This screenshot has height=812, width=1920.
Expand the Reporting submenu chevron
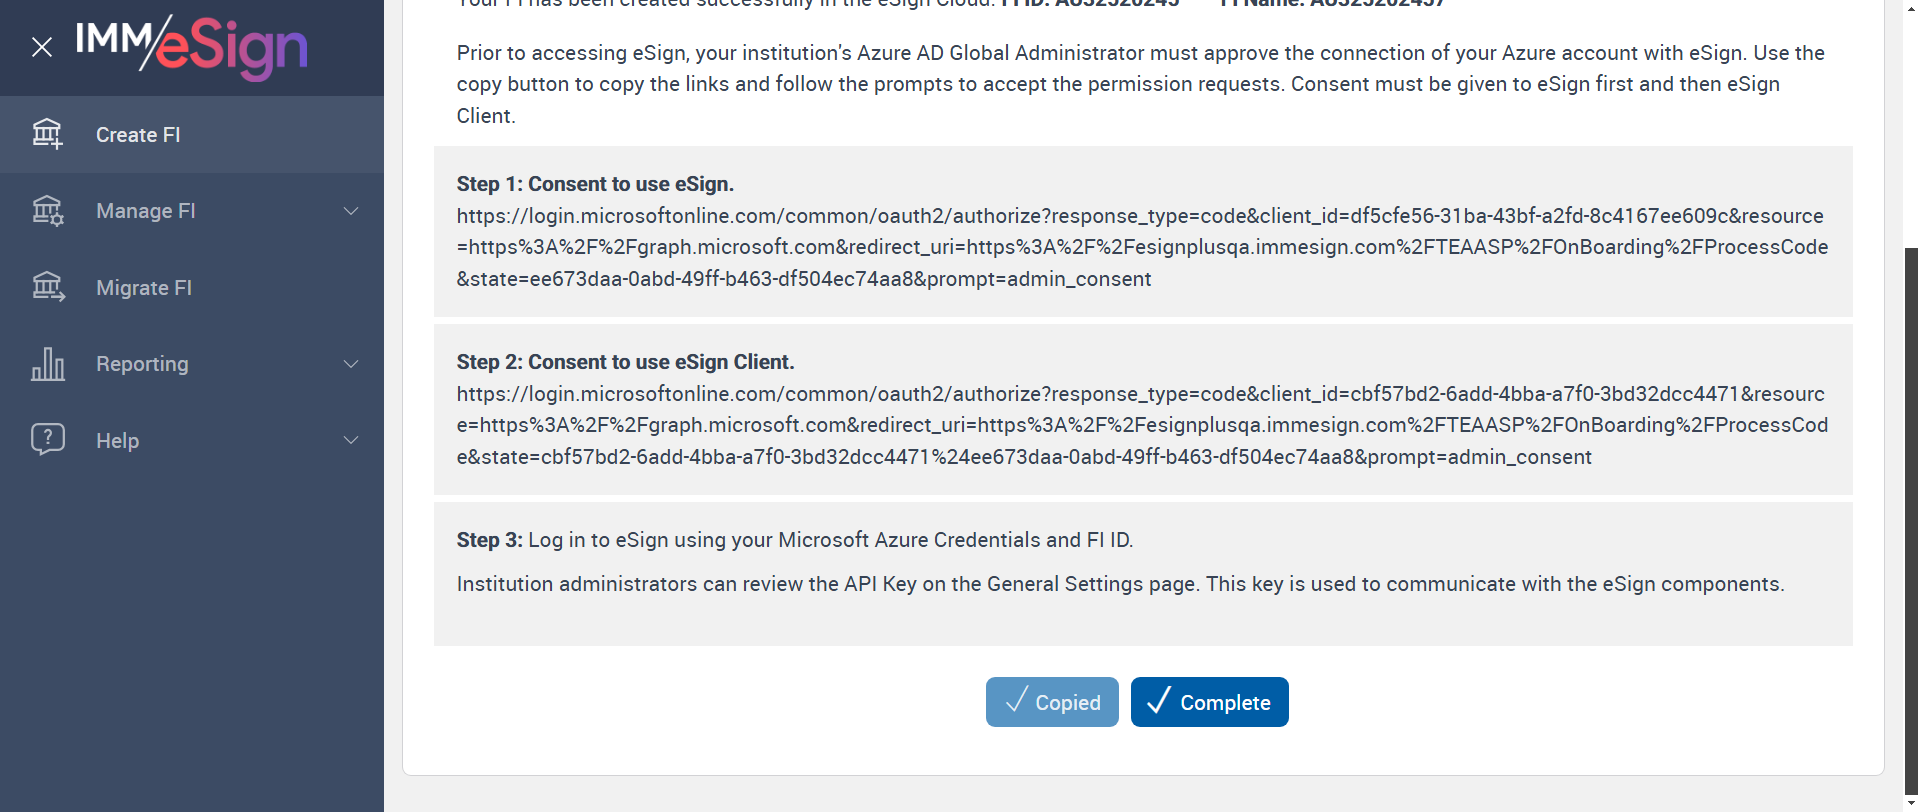point(351,364)
